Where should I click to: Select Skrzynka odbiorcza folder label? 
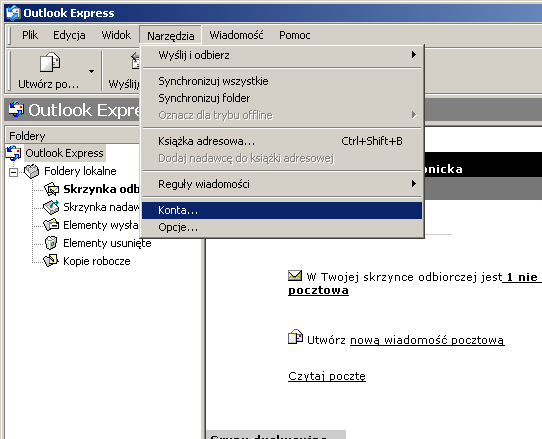[101, 189]
